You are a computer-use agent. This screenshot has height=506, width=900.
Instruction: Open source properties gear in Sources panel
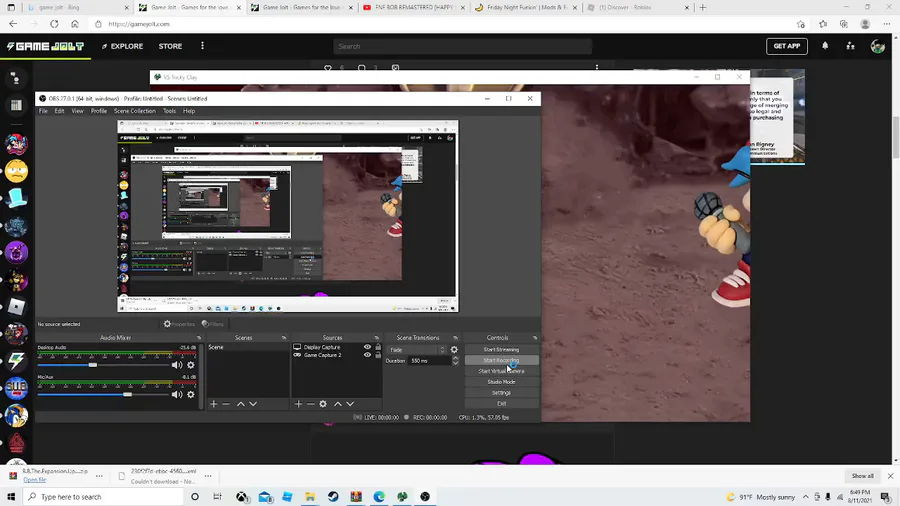pos(323,404)
